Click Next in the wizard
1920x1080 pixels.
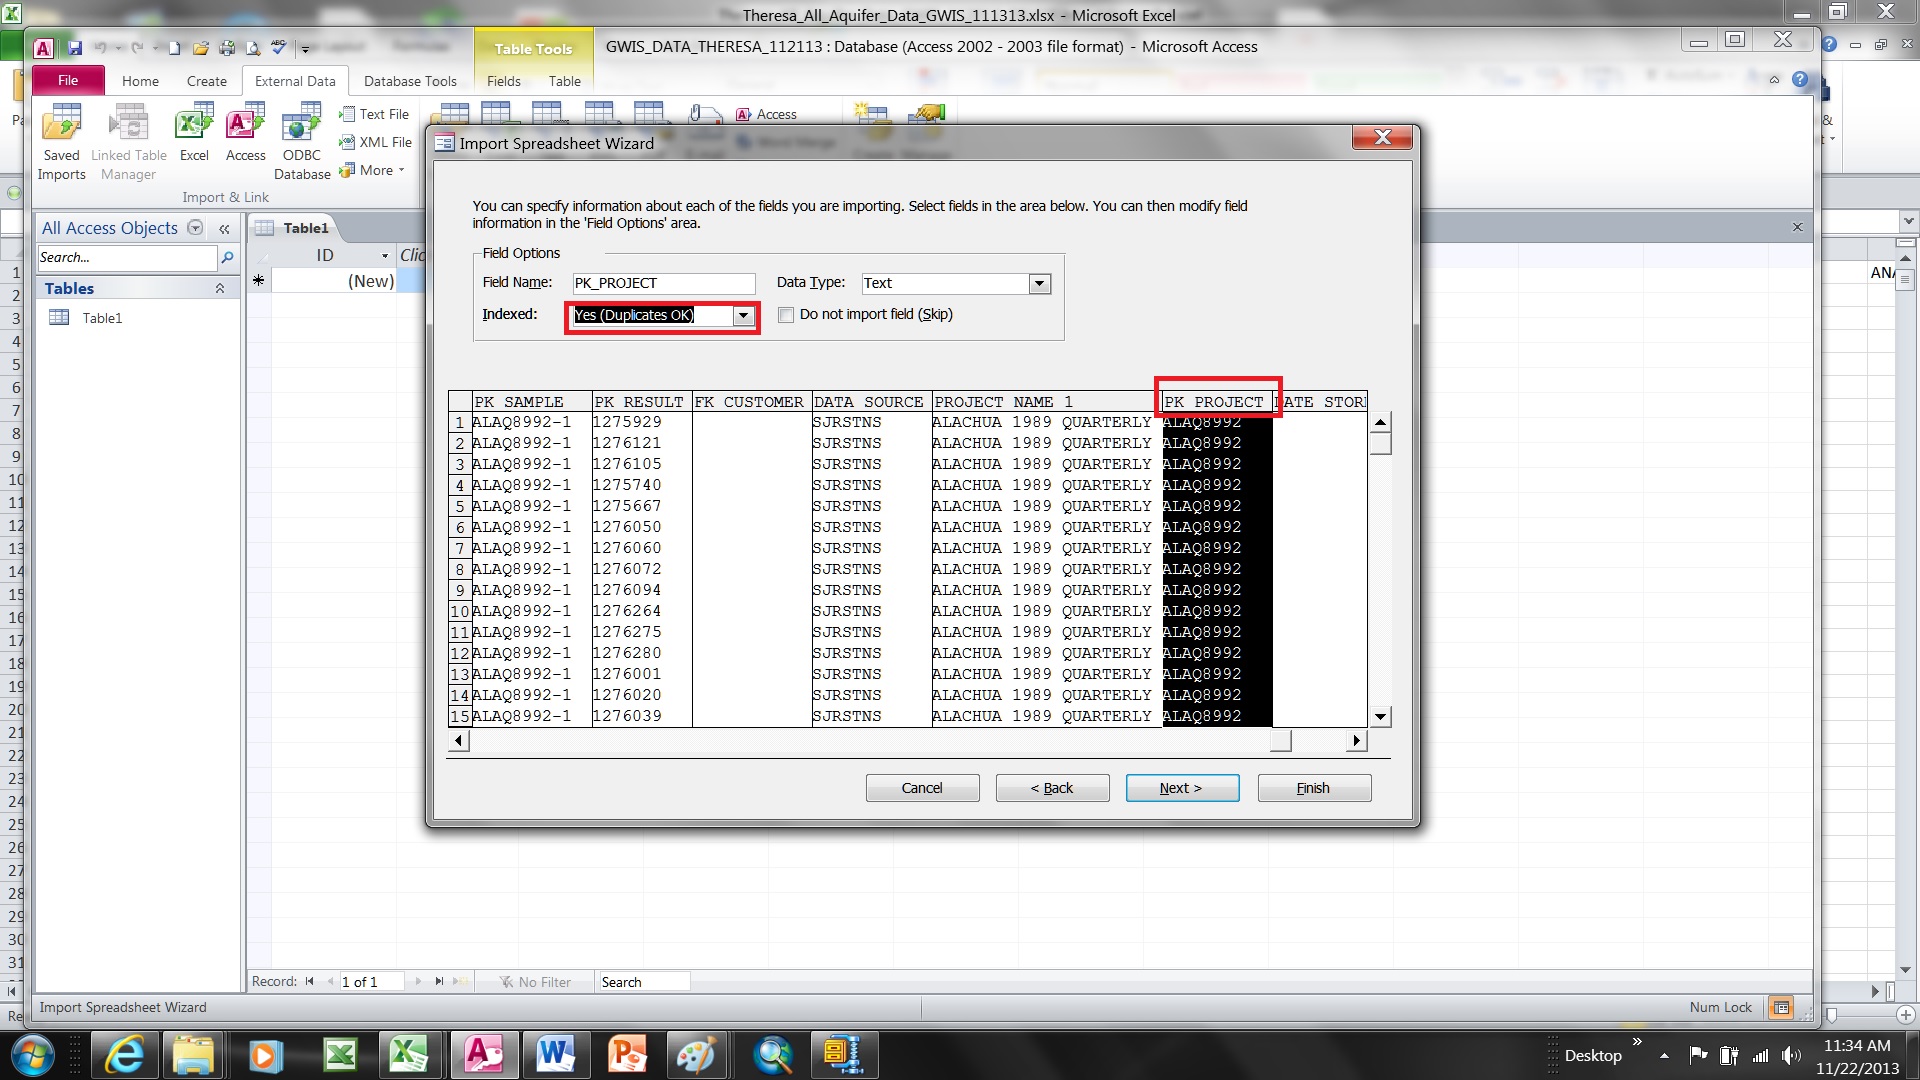(1182, 788)
